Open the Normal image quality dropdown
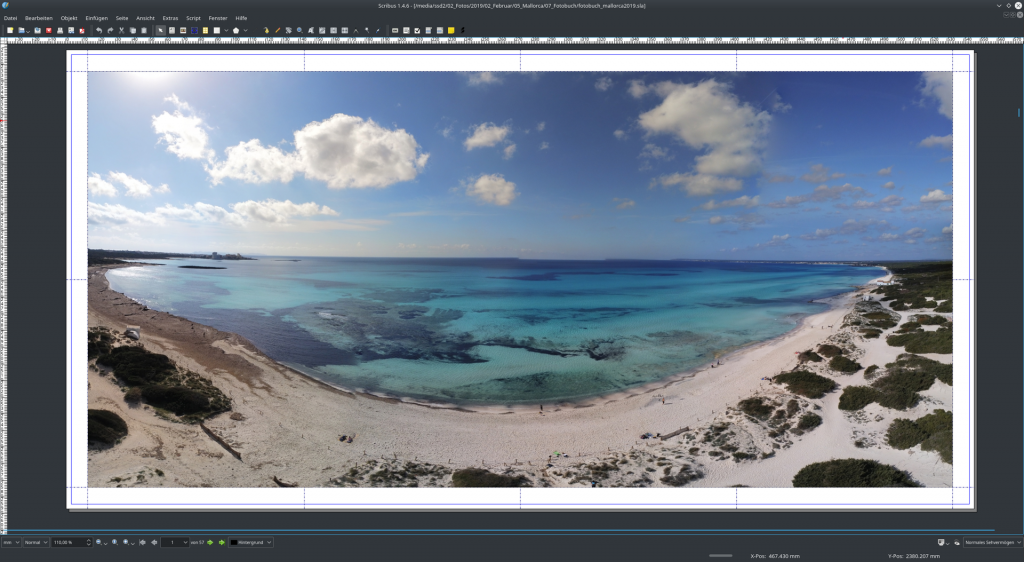The width and height of the screenshot is (1024, 562). click(x=36, y=542)
